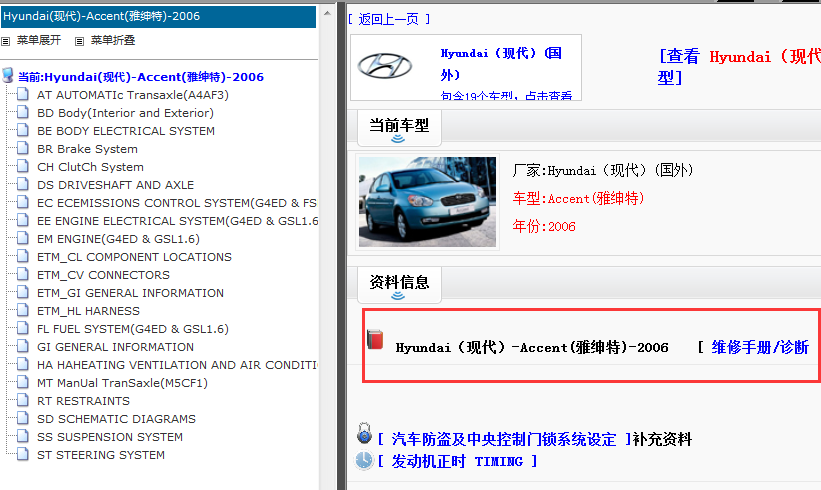Open ETM_CV CONNECTORS section

tap(103, 275)
